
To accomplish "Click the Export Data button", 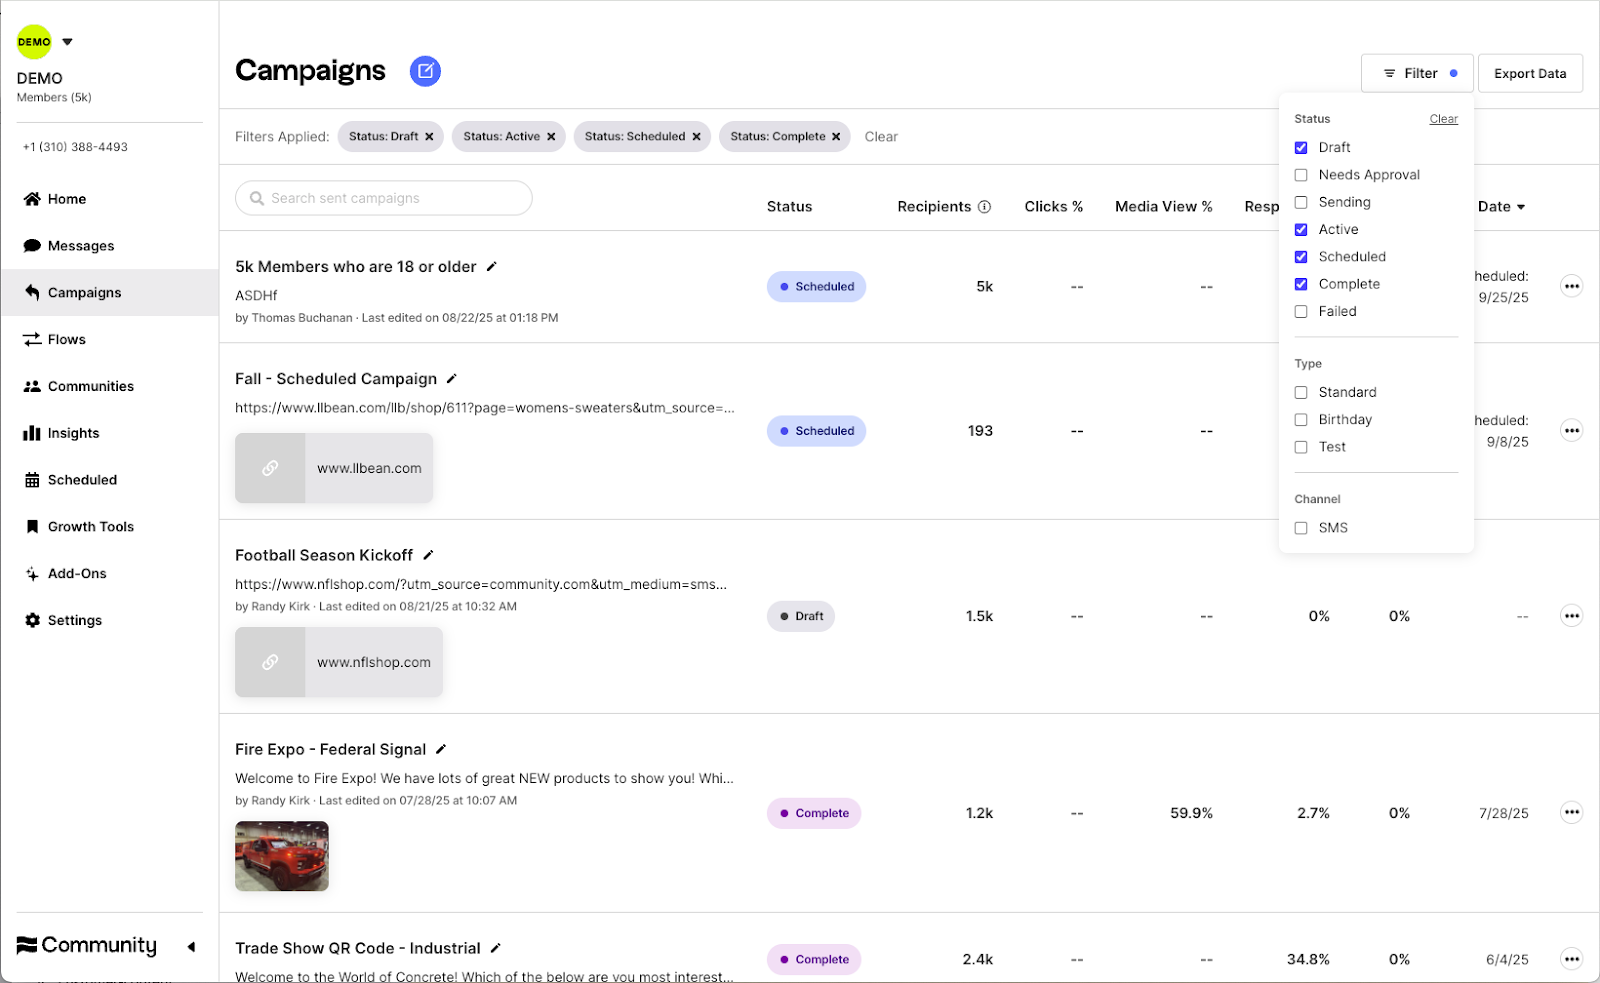I will point(1529,74).
